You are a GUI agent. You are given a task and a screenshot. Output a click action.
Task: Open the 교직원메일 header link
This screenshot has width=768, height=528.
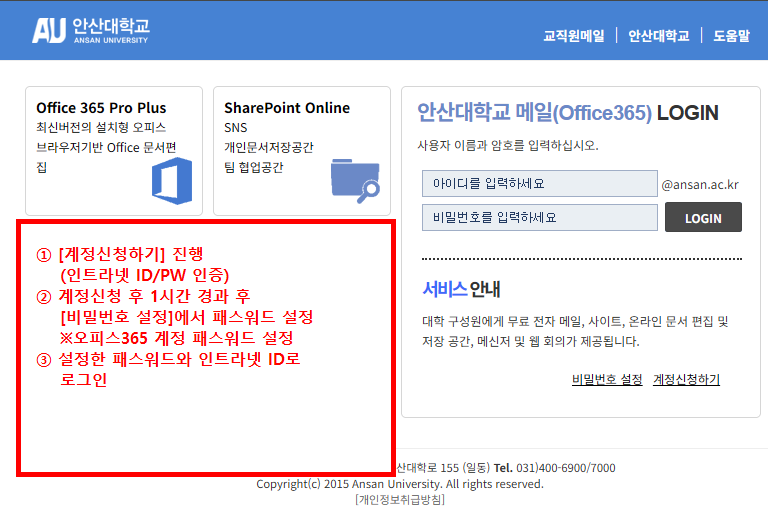coord(574,36)
